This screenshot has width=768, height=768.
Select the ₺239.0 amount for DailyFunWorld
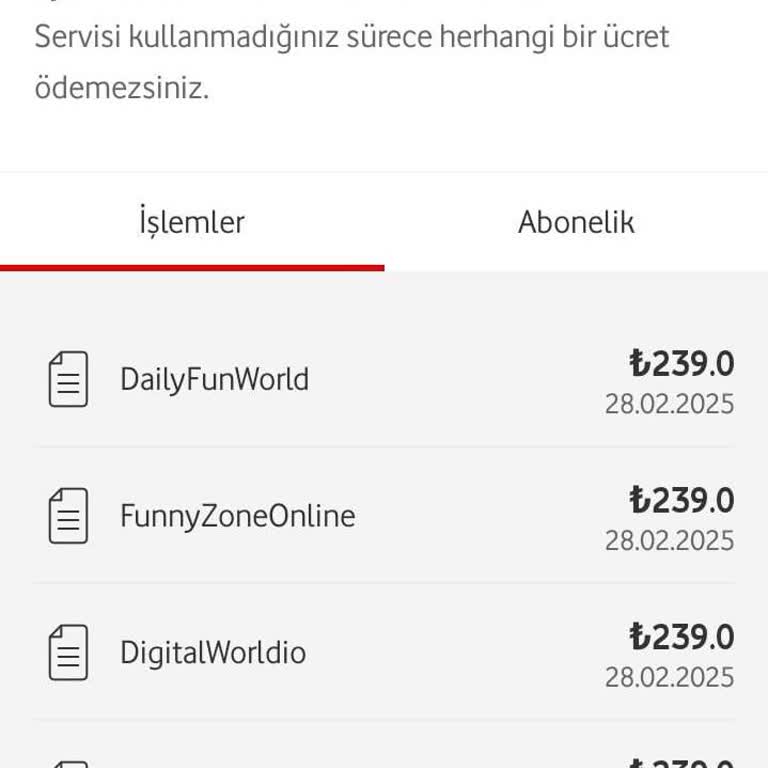click(681, 364)
